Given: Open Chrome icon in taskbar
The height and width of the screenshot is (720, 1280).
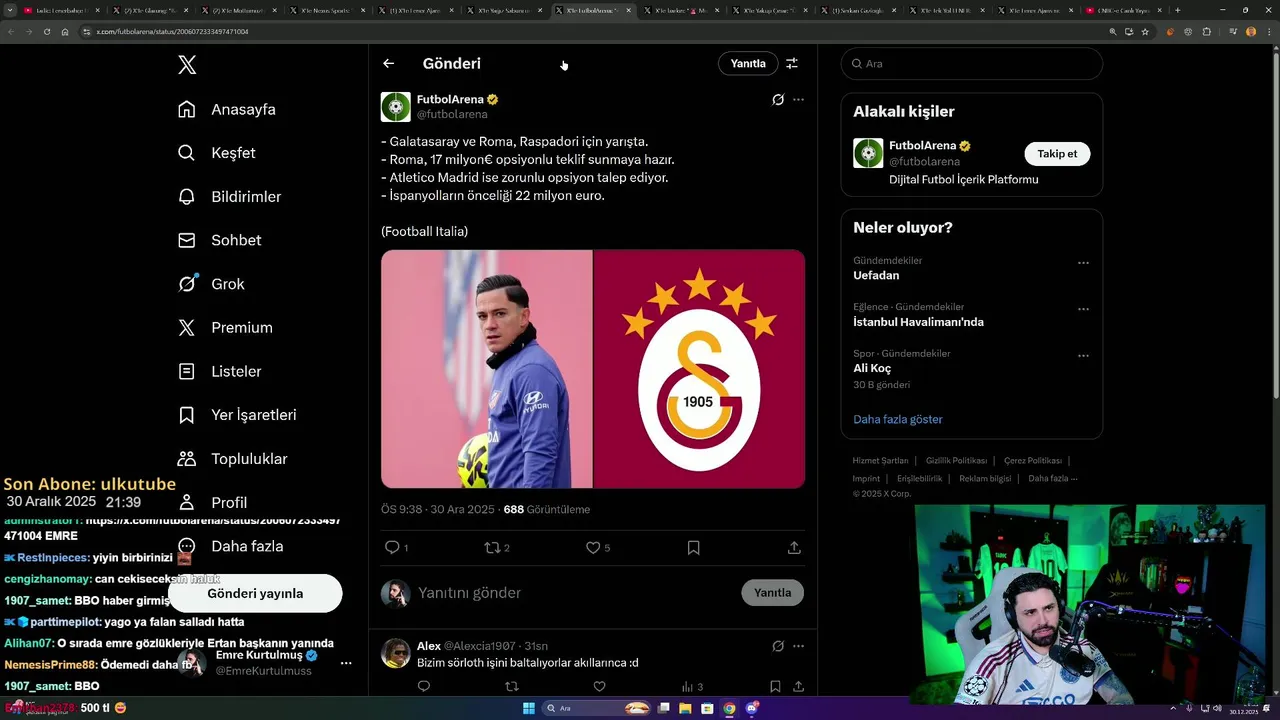Looking at the screenshot, I should pyautogui.click(x=729, y=708).
